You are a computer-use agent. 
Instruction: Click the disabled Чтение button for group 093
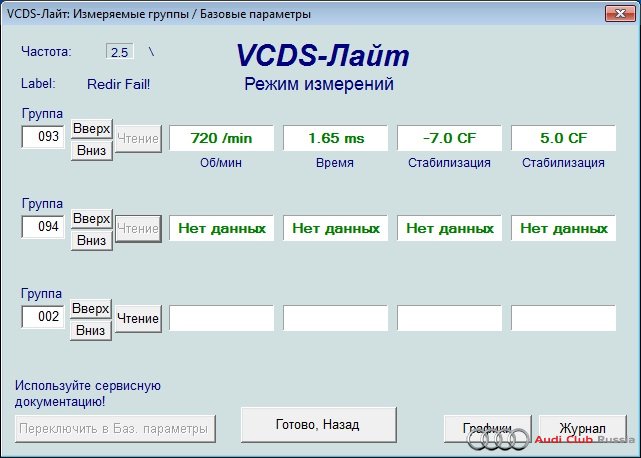[138, 139]
